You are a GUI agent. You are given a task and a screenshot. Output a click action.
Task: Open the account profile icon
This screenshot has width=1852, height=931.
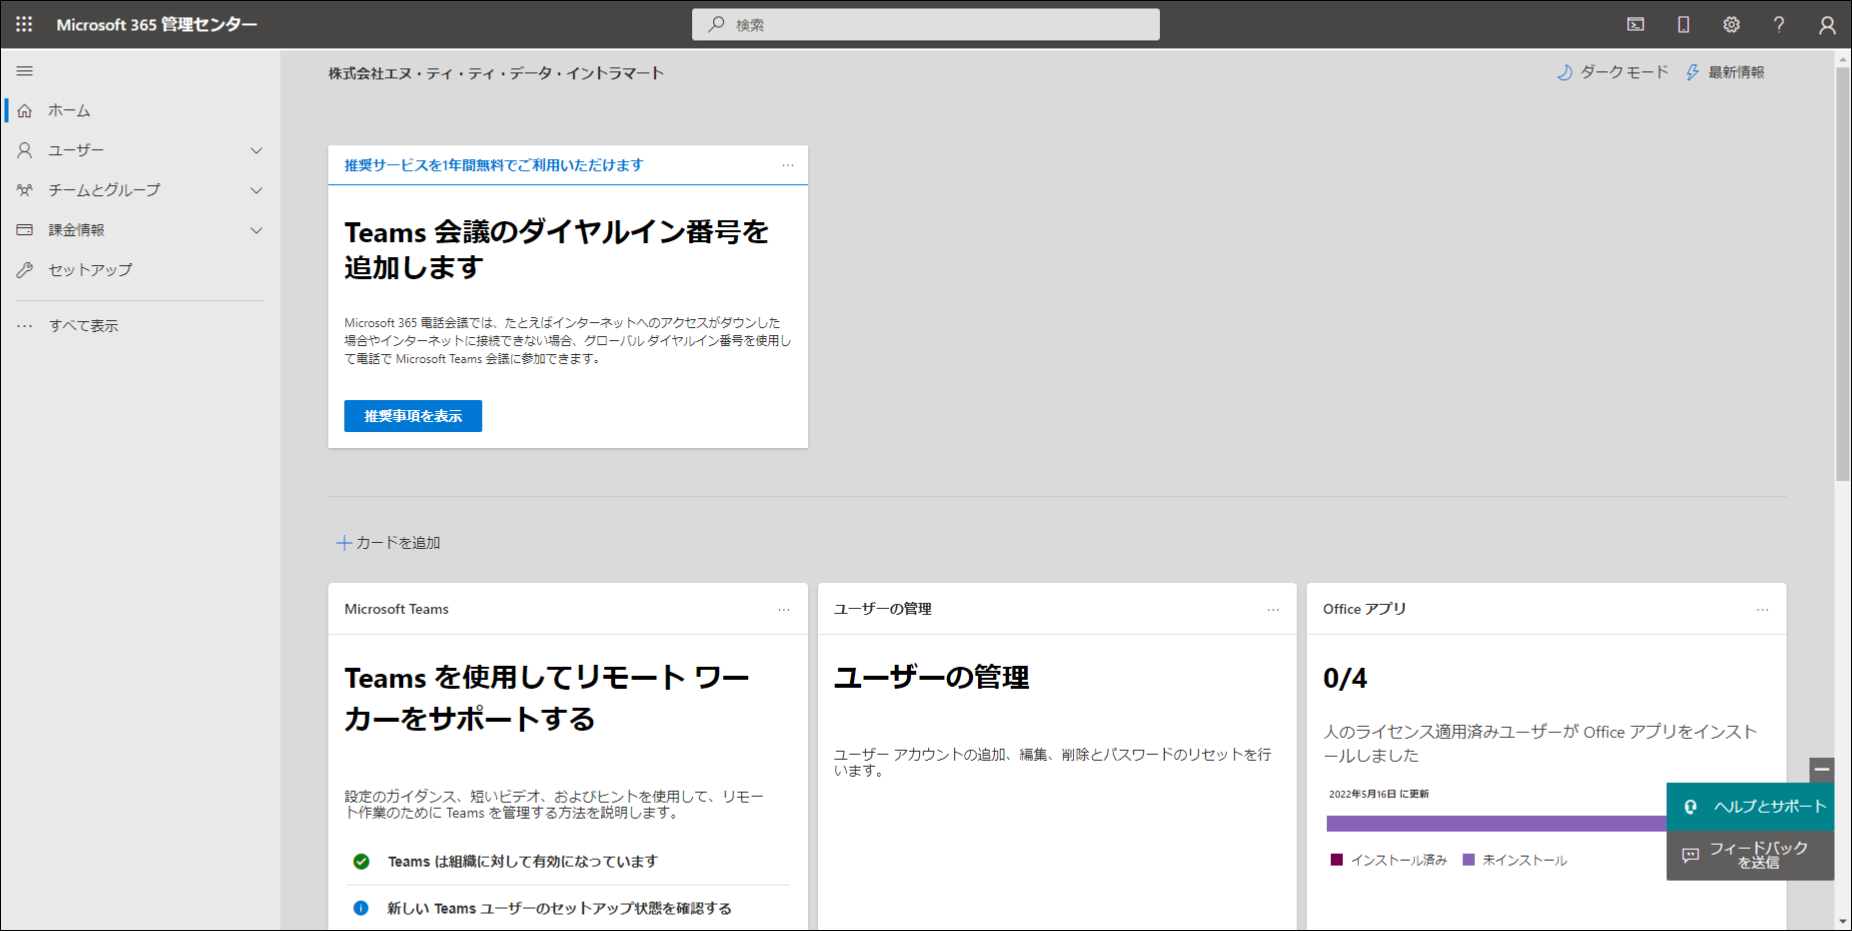(x=1827, y=25)
